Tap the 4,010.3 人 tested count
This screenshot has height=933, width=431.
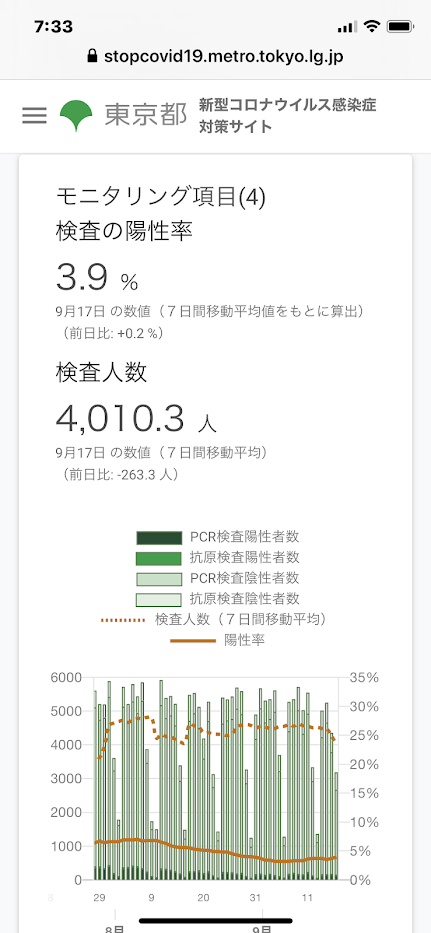point(136,419)
